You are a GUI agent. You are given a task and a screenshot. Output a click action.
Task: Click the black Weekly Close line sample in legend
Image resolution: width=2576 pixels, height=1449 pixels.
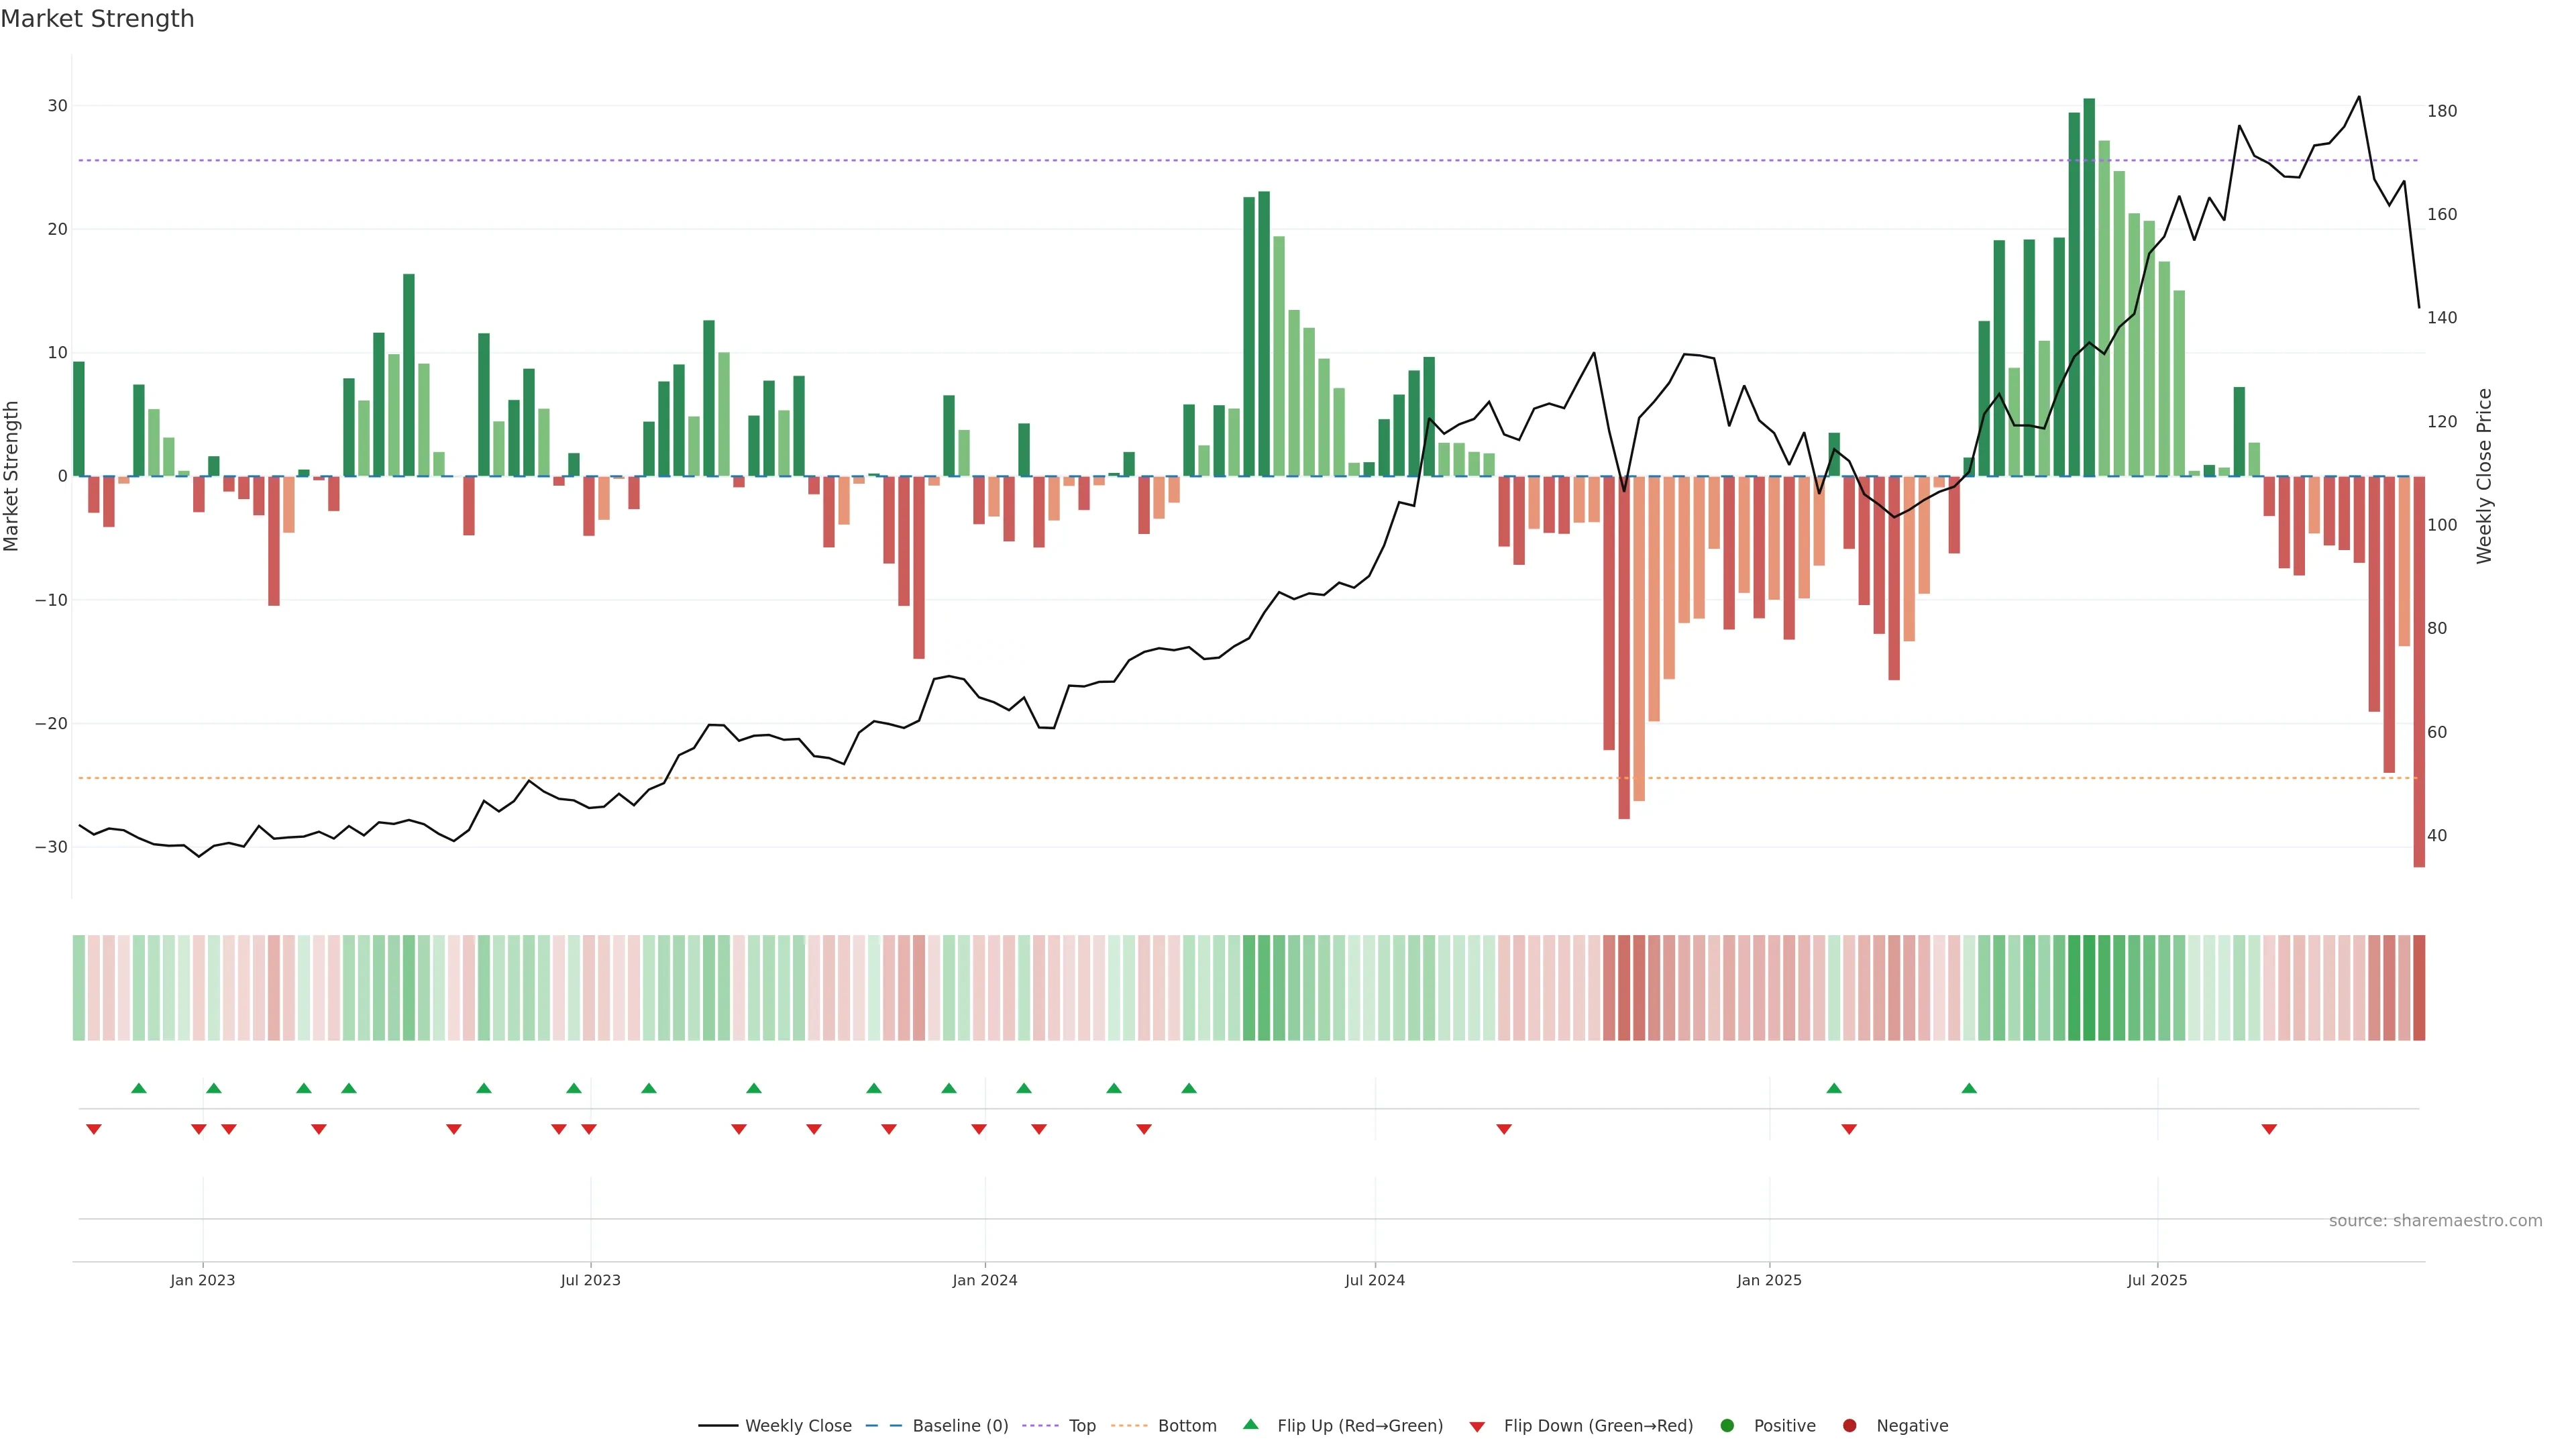[718, 1425]
